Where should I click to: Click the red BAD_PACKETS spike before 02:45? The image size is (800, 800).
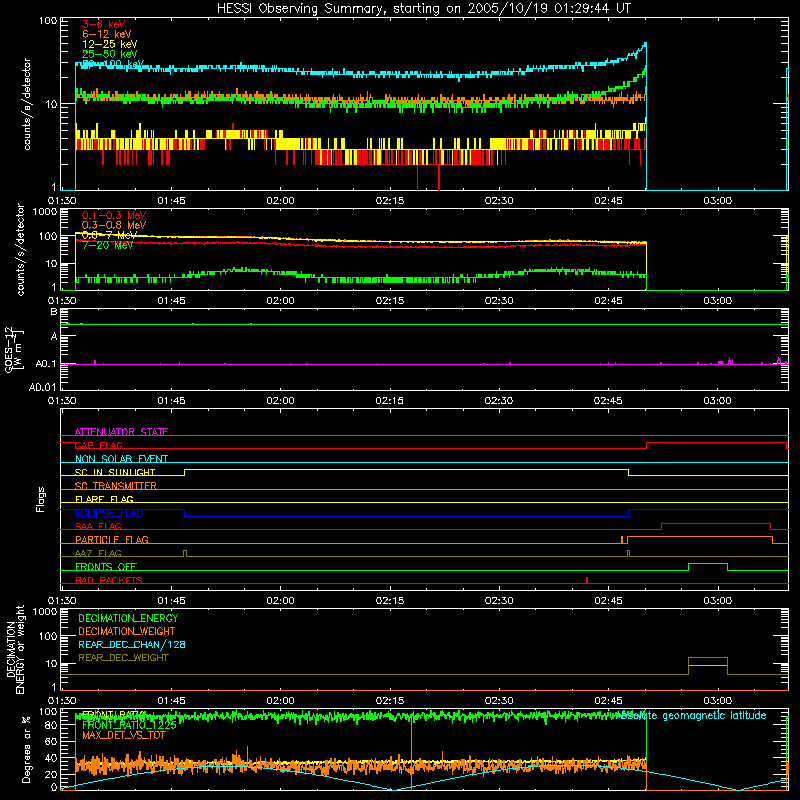pos(587,580)
